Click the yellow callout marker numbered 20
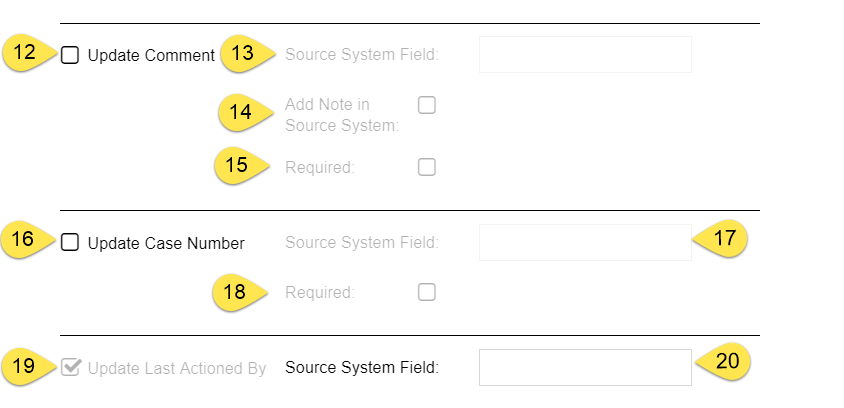This screenshot has height=408, width=844. [x=726, y=362]
